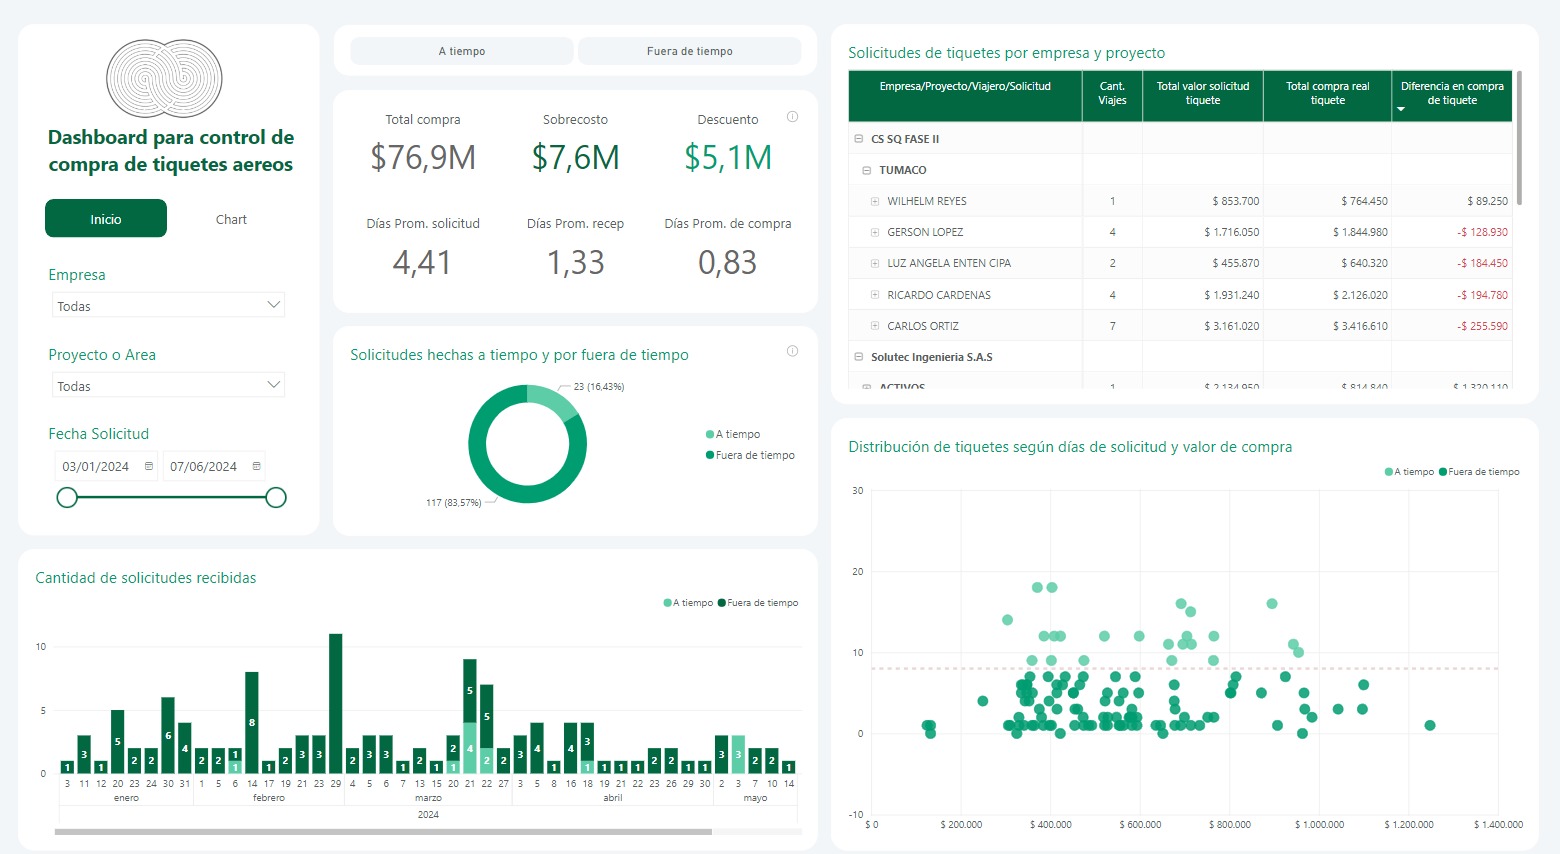Viewport: 1560px width, 854px height.
Task: Open the Proyecto o Area dropdown
Action: click(x=168, y=385)
